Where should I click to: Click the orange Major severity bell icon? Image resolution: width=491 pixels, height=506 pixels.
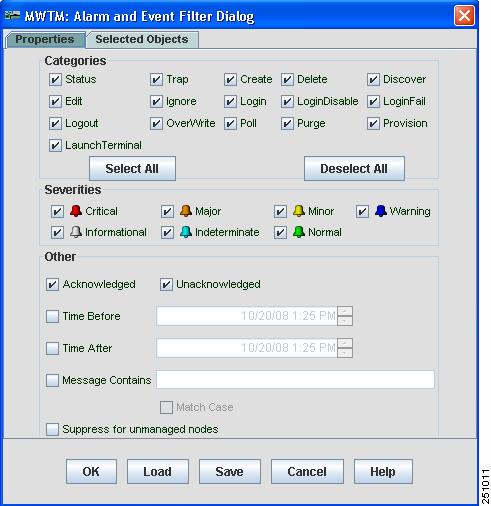click(186, 211)
